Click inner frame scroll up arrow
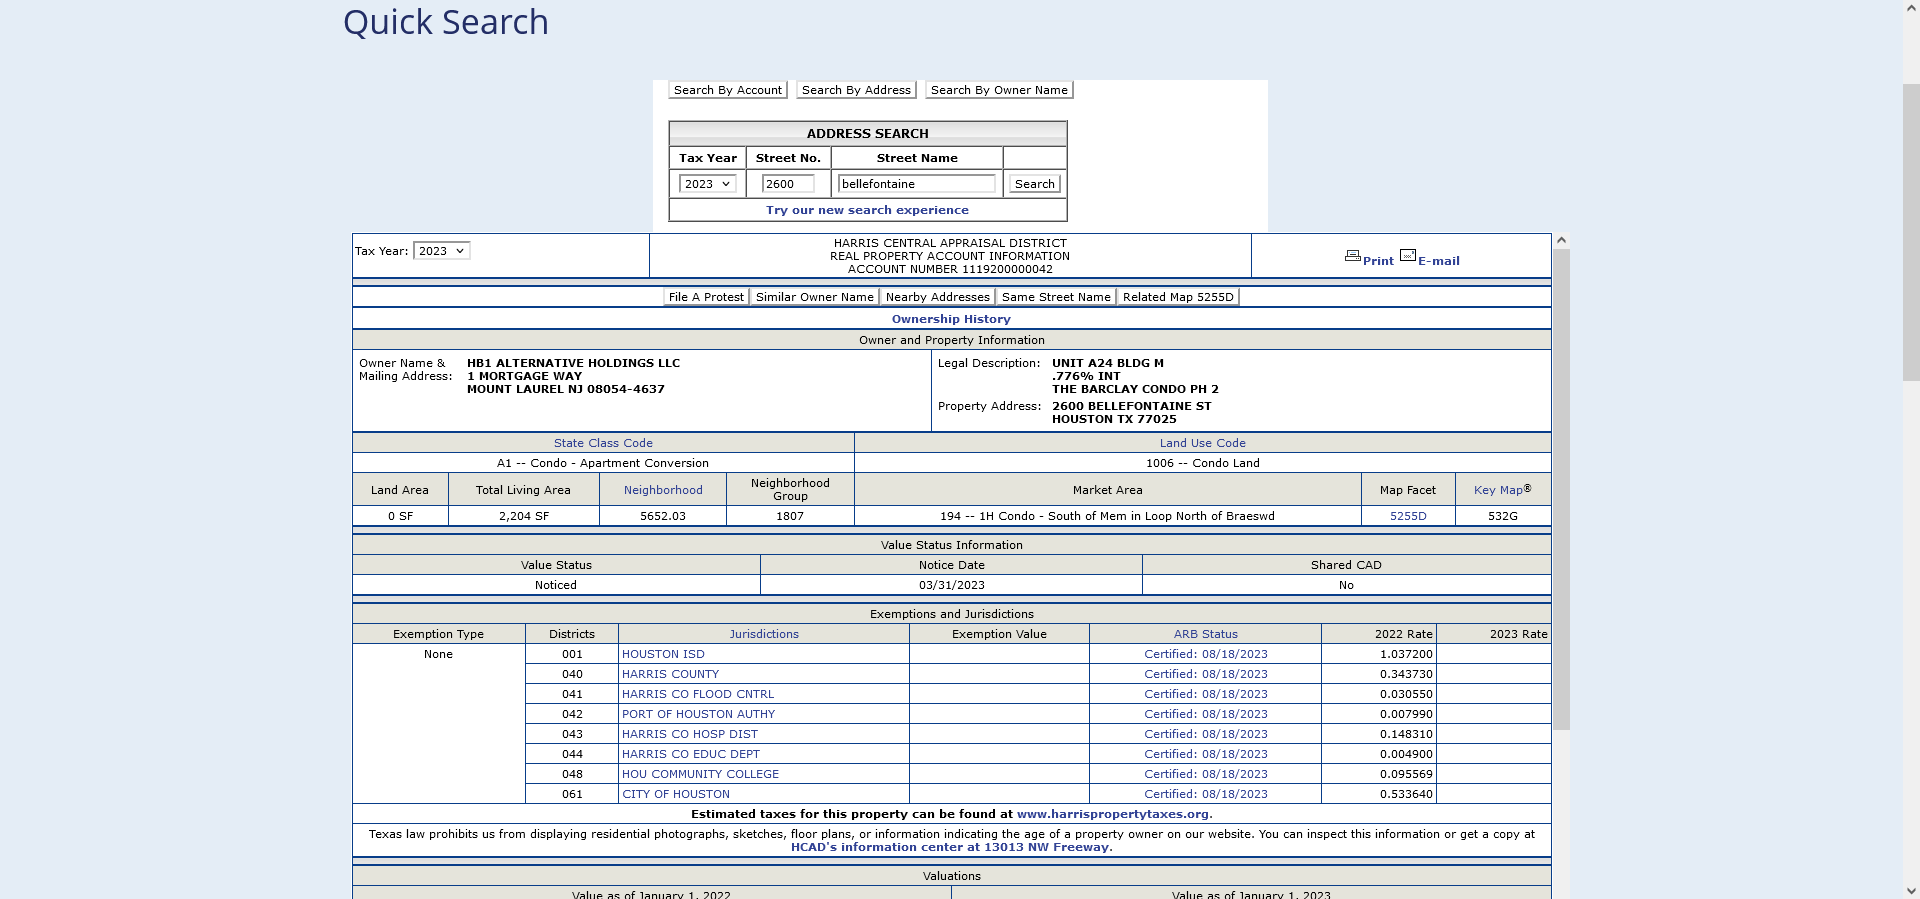The height and width of the screenshot is (899, 1920). 1561,241
